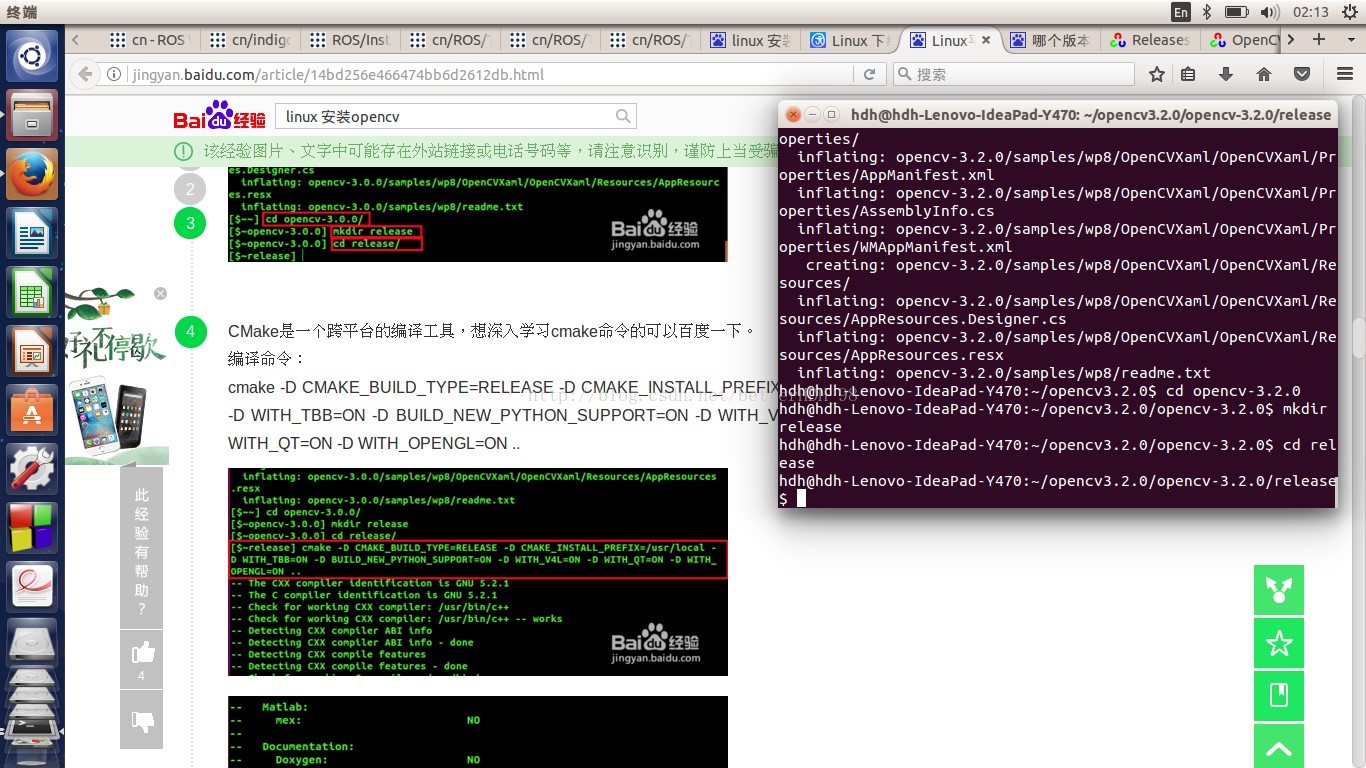Return to top with green arrow button
This screenshot has width=1366, height=768.
(x=1279, y=747)
